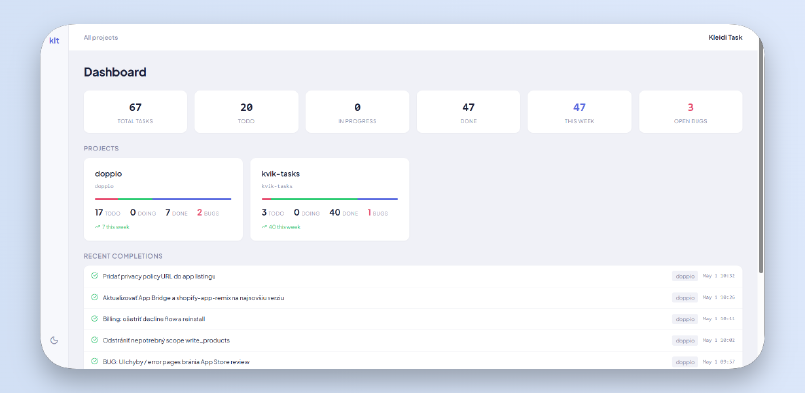This screenshot has height=393, width=805.
Task: Select the Done stat card showing 47
Action: [468, 112]
